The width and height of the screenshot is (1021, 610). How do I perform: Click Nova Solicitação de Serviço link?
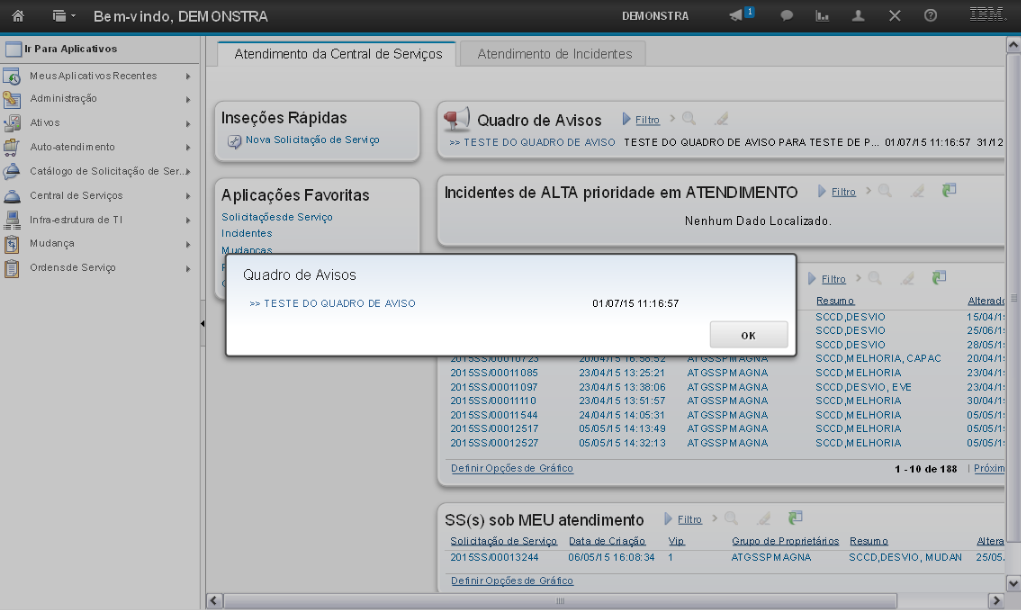tap(312, 140)
